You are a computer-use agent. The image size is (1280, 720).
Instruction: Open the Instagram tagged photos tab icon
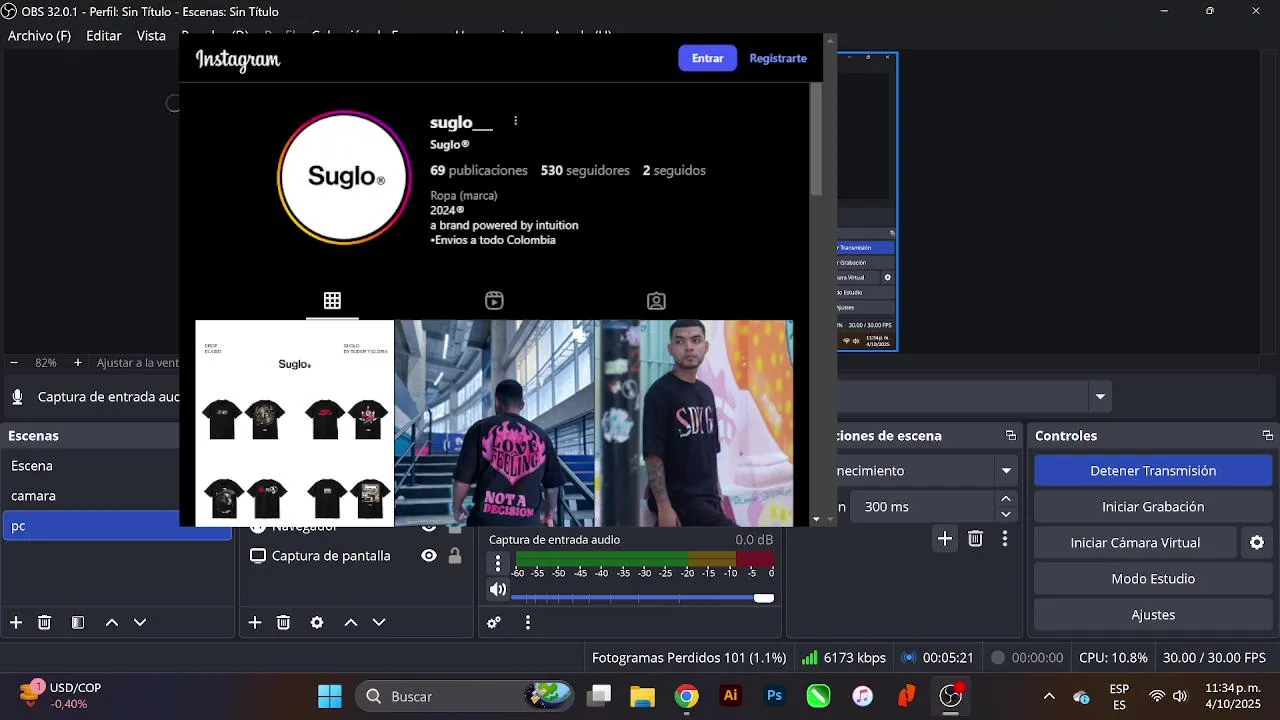[656, 301]
